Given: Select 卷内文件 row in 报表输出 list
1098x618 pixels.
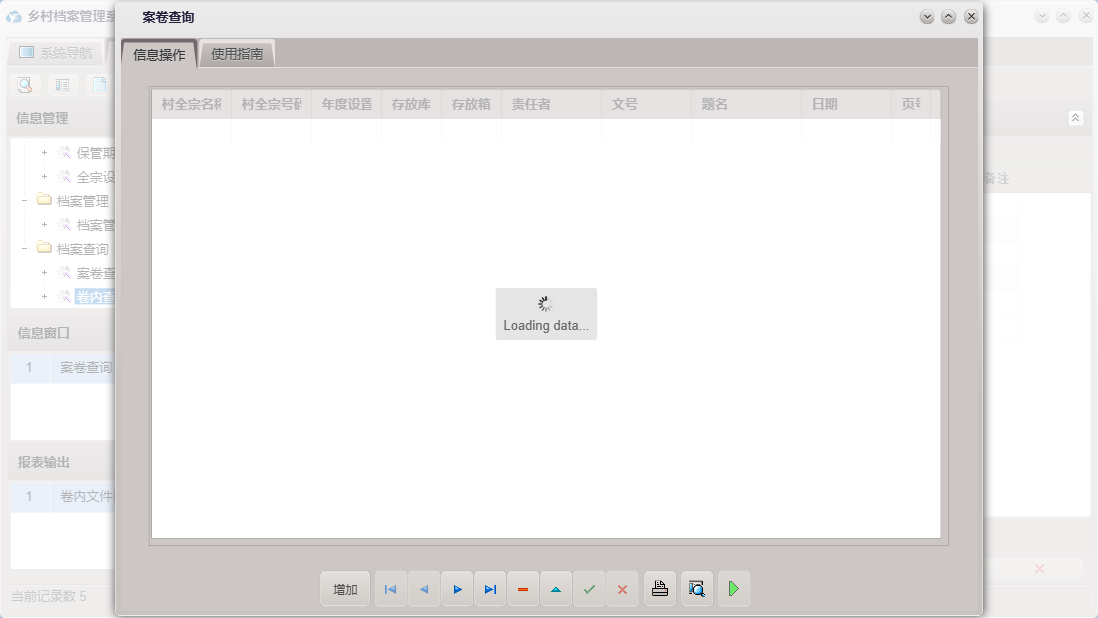Looking at the screenshot, I should click(x=62, y=496).
